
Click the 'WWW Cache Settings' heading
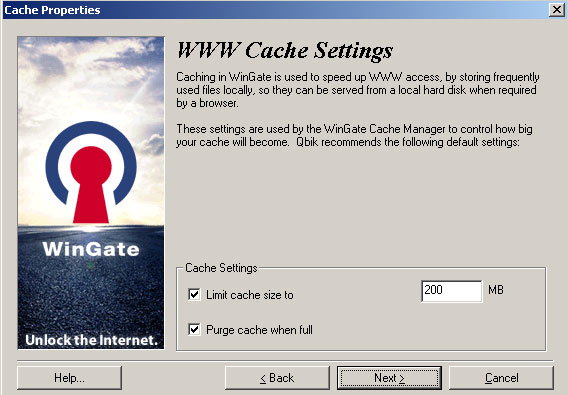point(285,50)
